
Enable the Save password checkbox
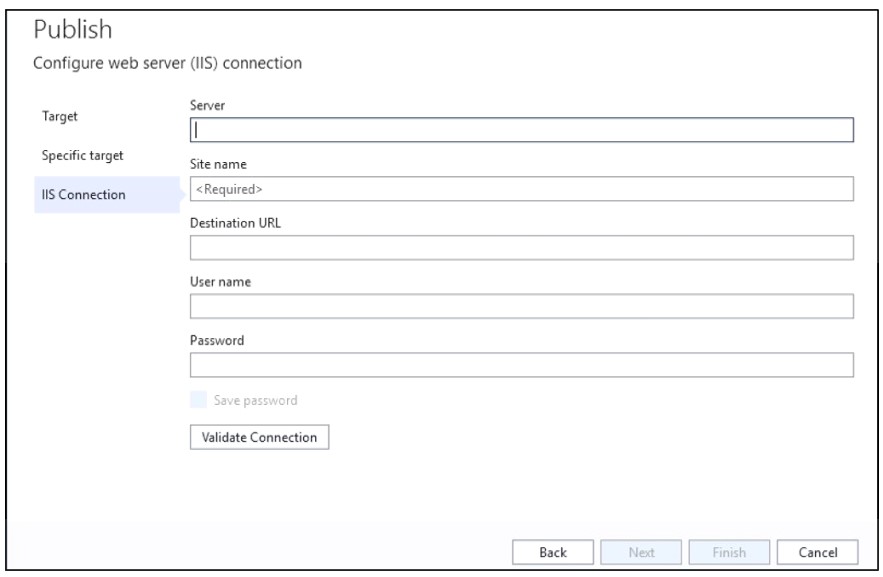coord(198,401)
